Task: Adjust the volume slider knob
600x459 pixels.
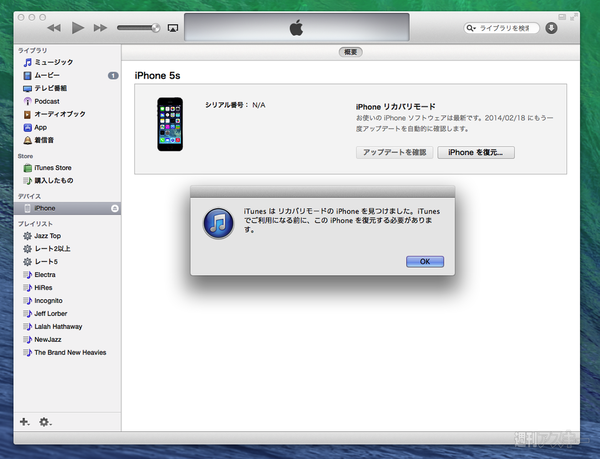Action: tap(155, 28)
